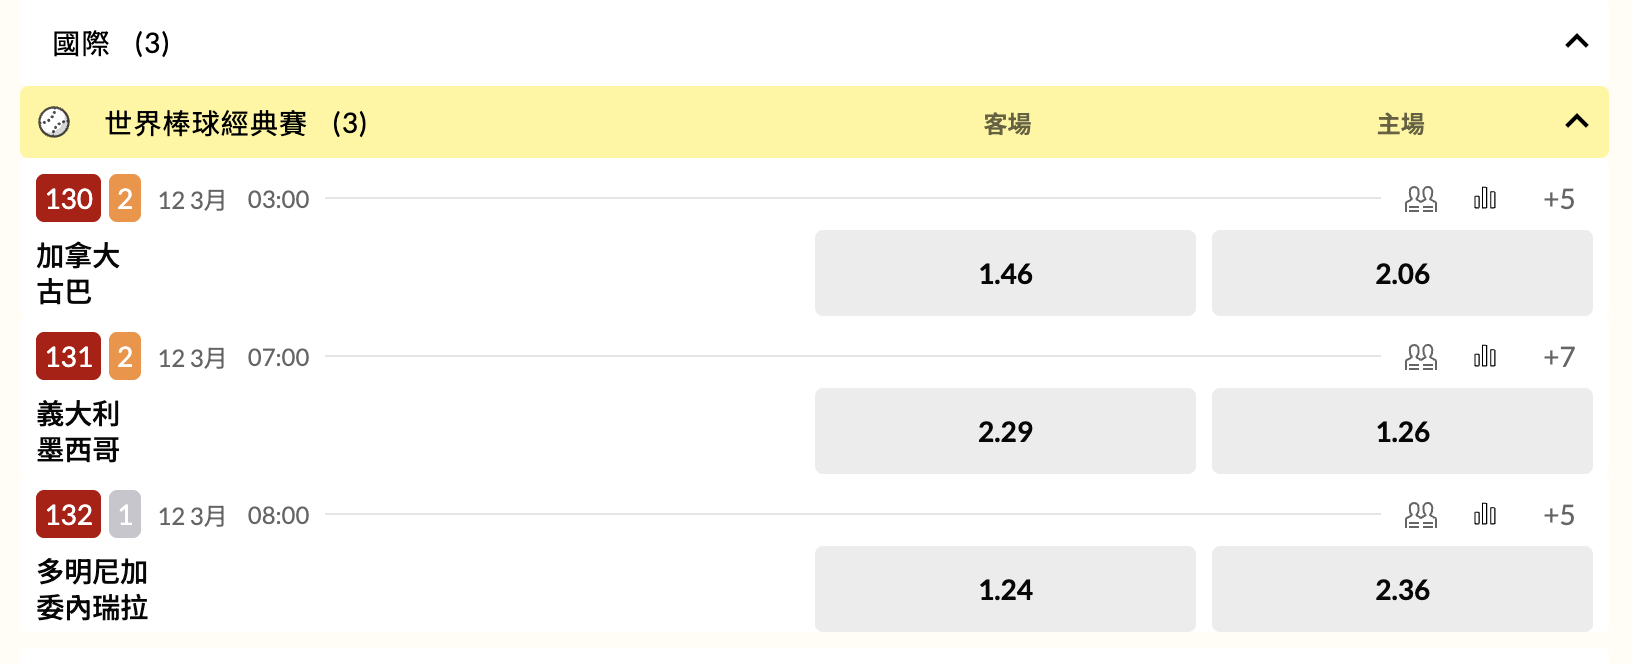Collapse the 世界棒球經典賽 league chevron
The width and height of the screenshot is (1632, 664).
[1576, 122]
